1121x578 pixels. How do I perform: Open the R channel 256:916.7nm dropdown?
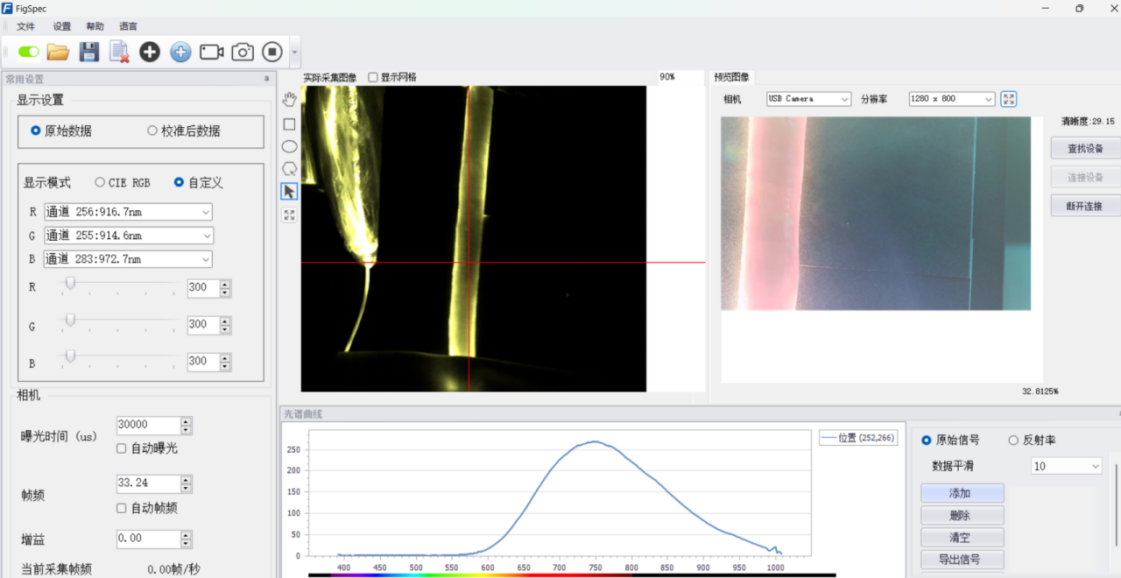[128, 212]
